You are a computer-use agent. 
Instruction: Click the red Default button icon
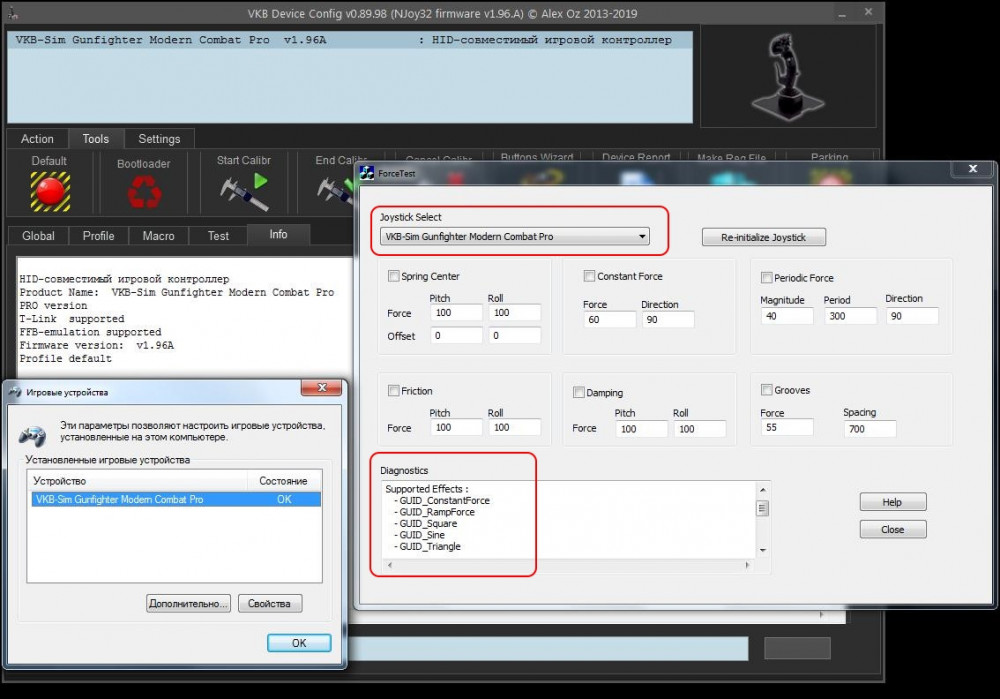[x=49, y=191]
